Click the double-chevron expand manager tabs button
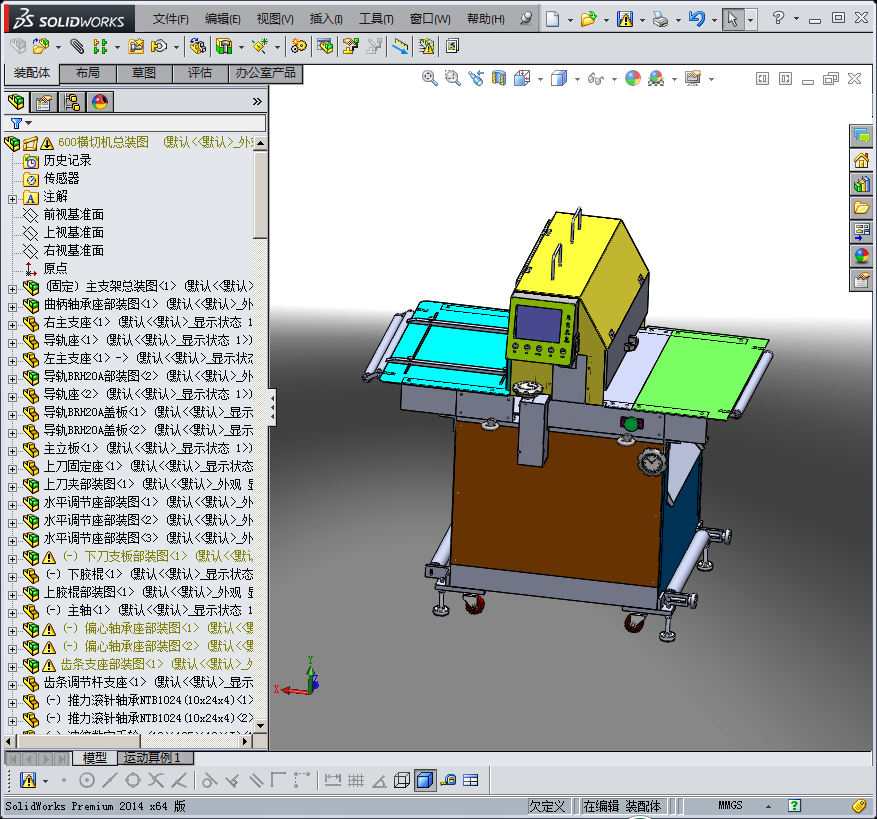The height and width of the screenshot is (819, 877). click(x=257, y=102)
